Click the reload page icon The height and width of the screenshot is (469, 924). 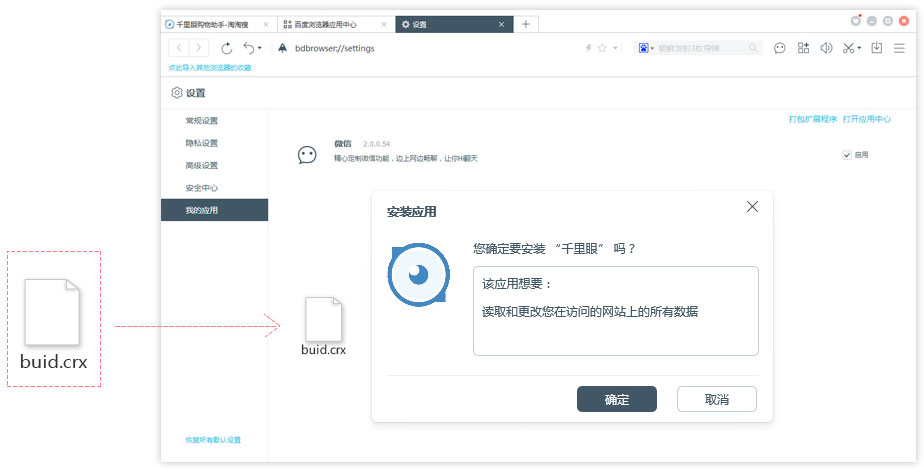(x=226, y=48)
